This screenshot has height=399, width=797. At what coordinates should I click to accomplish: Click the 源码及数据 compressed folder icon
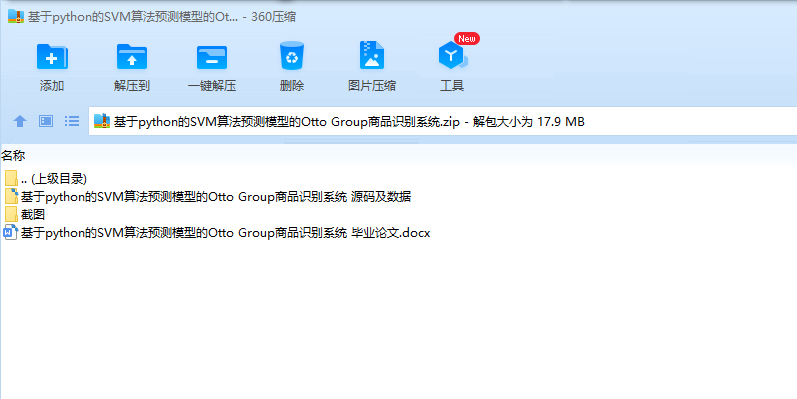11,196
